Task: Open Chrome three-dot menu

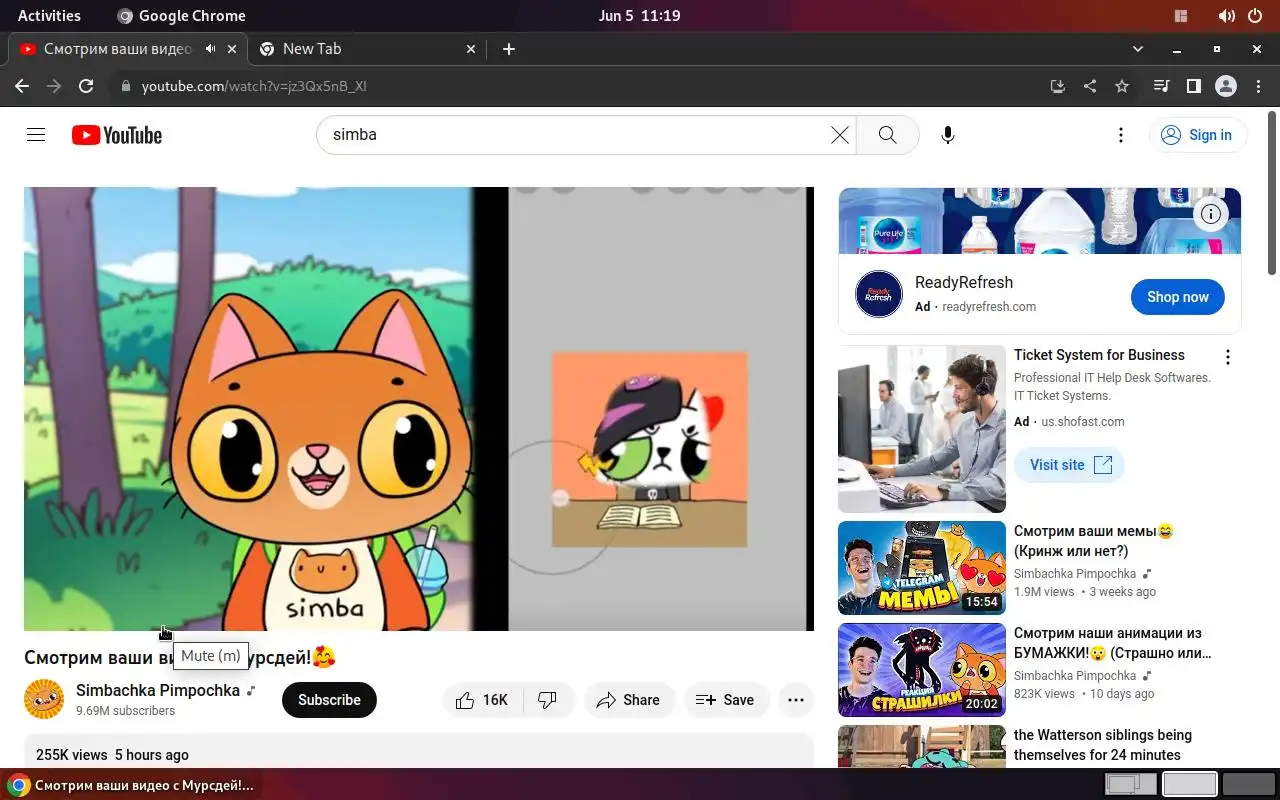Action: (1257, 86)
